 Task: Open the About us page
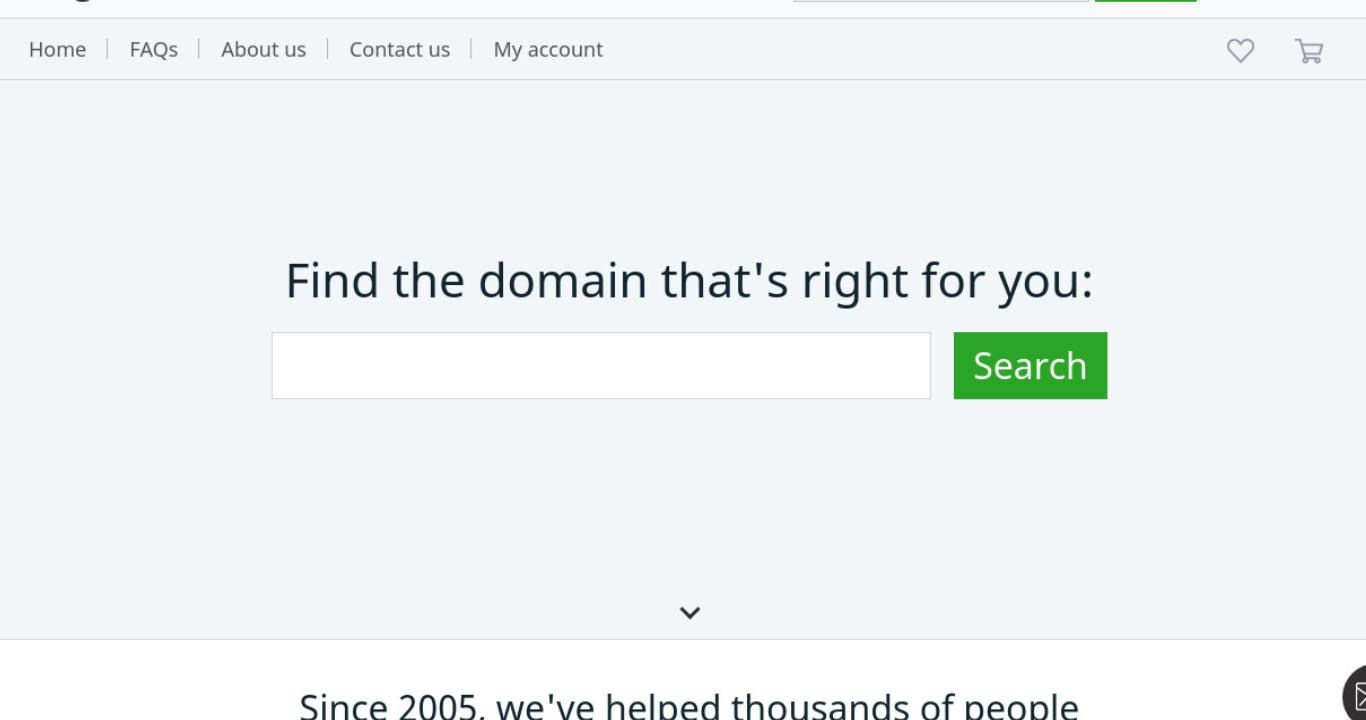264,49
